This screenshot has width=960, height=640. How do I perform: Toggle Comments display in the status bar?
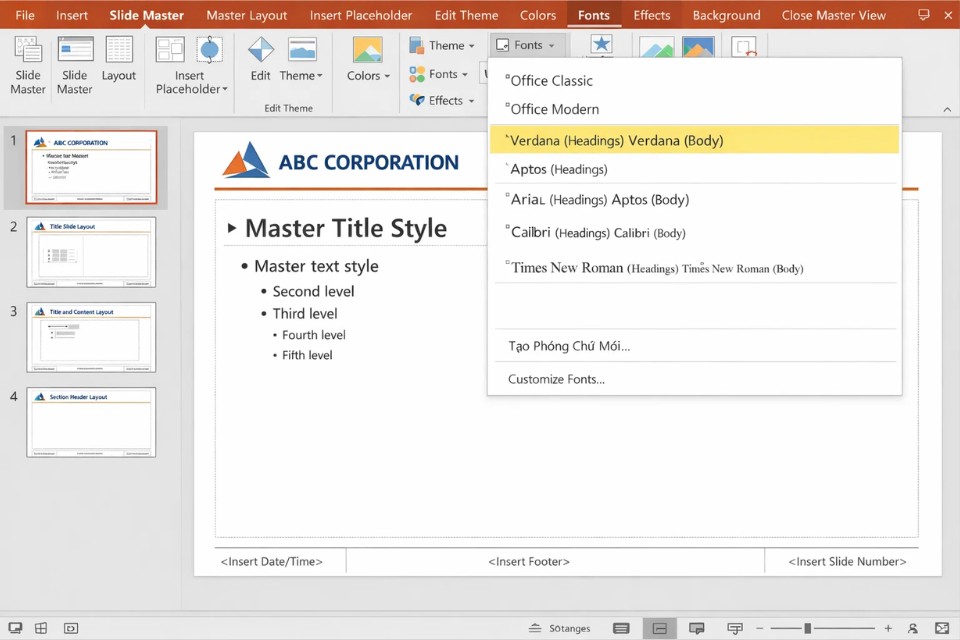pyautogui.click(x=696, y=628)
